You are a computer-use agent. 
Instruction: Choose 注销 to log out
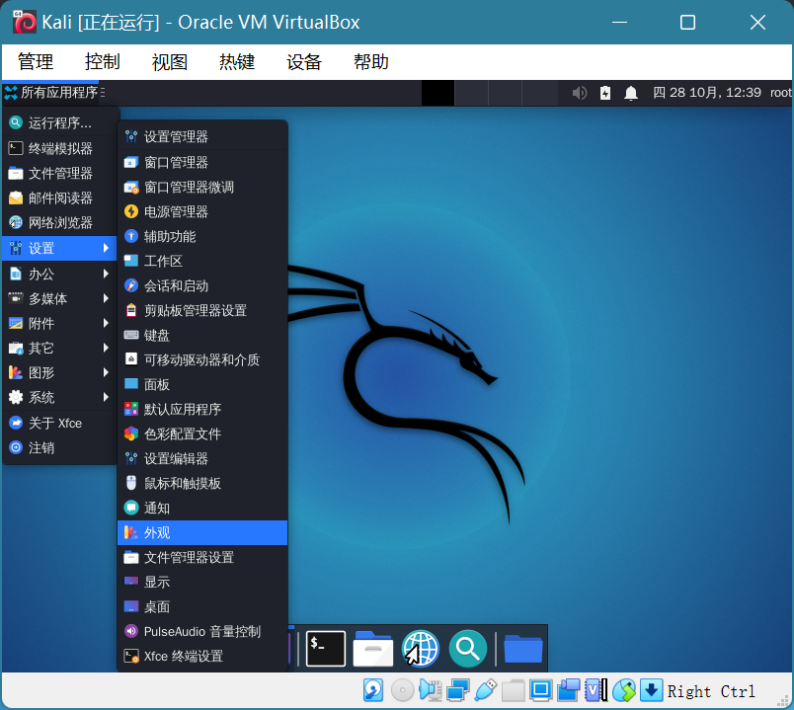pyautogui.click(x=60, y=448)
